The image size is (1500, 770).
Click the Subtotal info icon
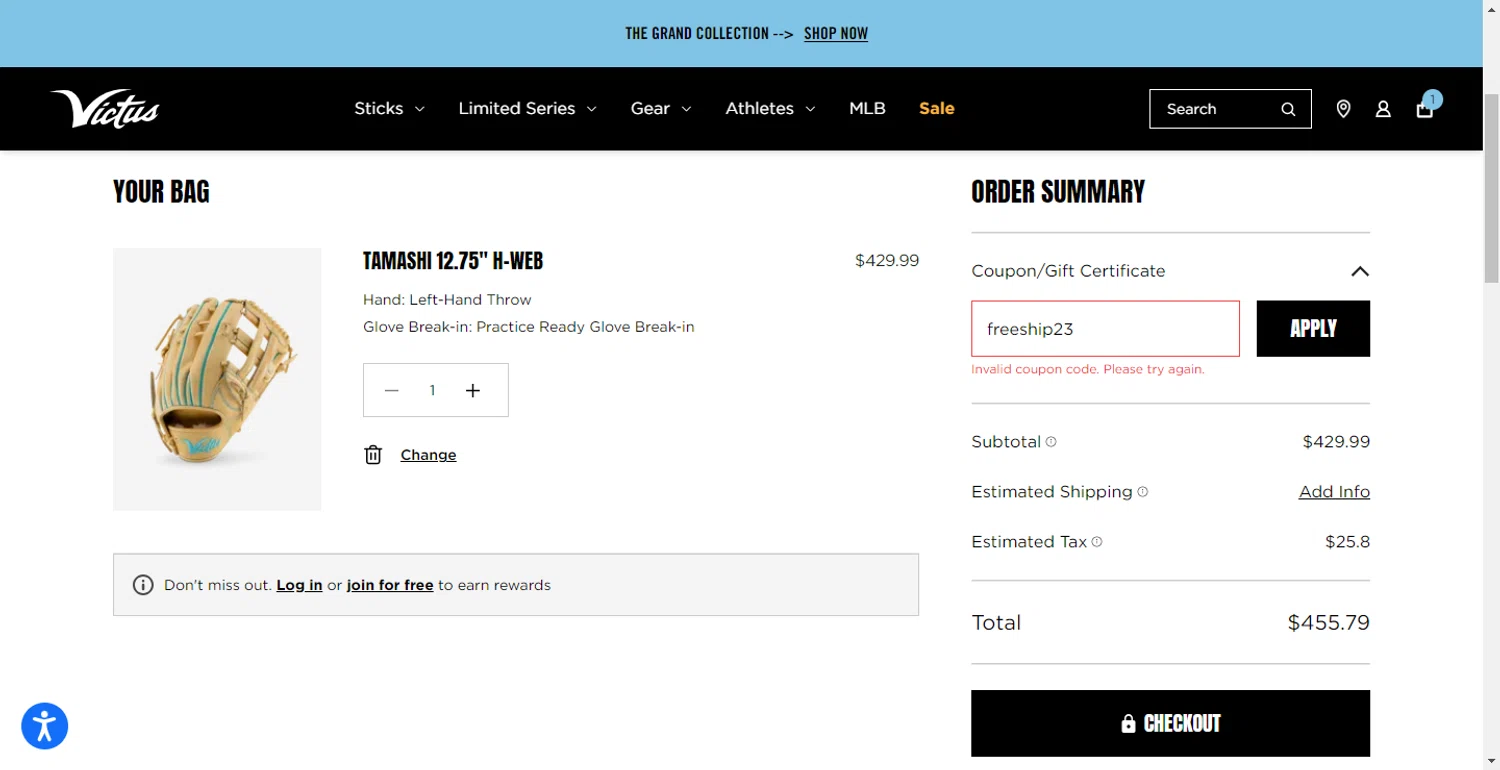point(1051,442)
